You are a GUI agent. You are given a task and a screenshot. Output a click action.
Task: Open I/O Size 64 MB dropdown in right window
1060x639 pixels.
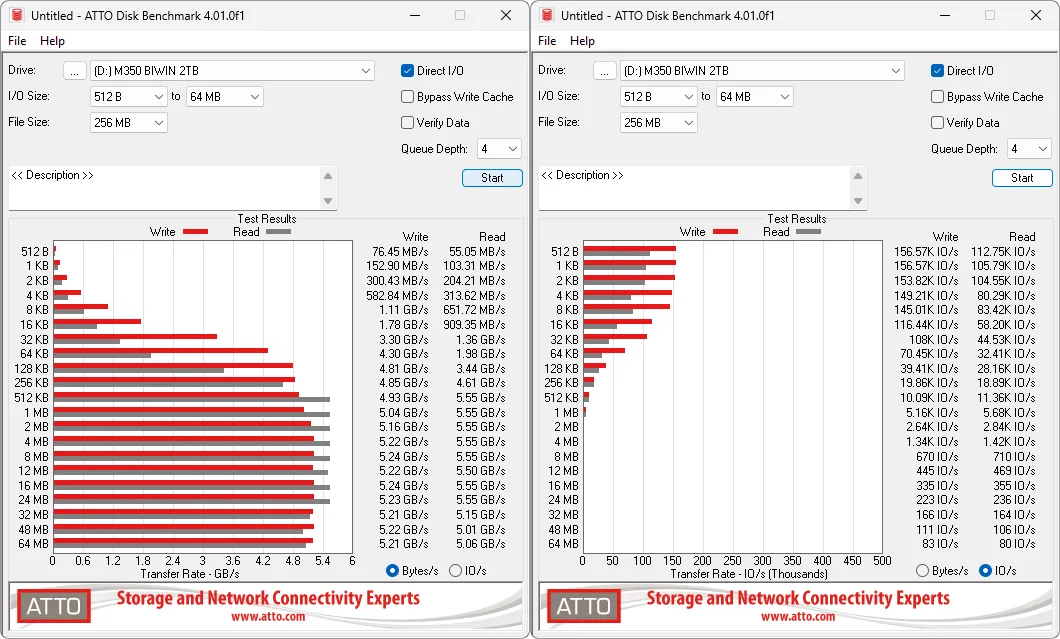pos(754,97)
